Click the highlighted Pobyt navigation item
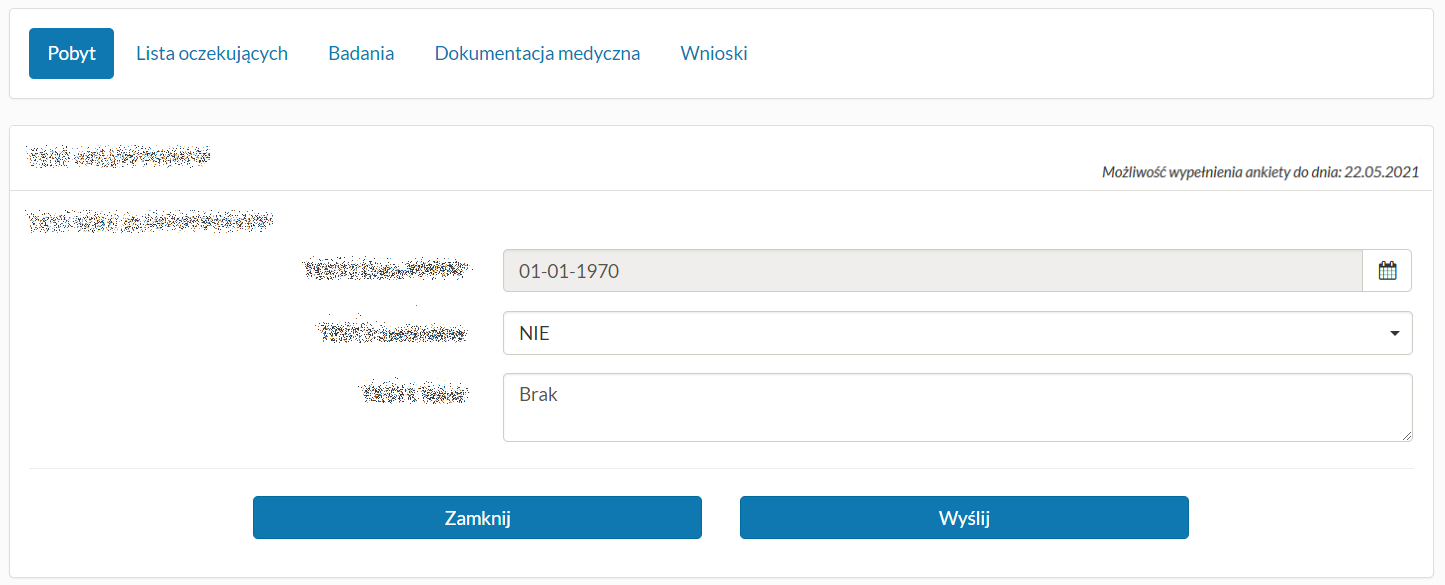Screen dimensions: 1445x585 coord(71,53)
